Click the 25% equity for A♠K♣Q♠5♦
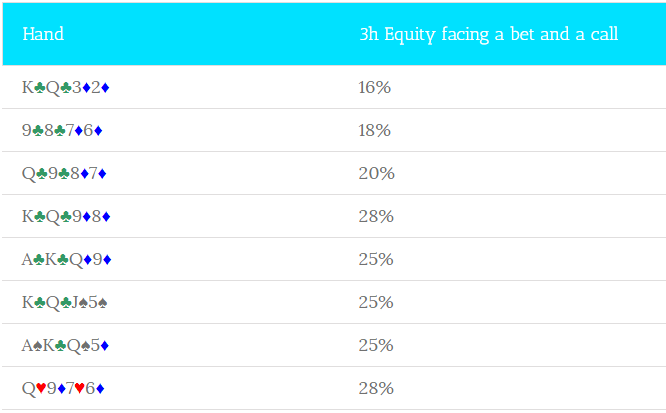The image size is (666, 413). pyautogui.click(x=376, y=345)
